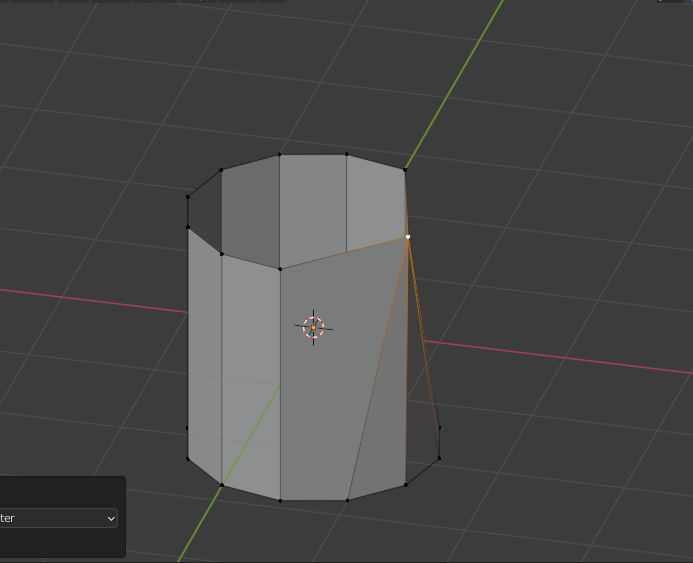Screen dimensions: 693x563
Task: Open the dropdown ending in "ter"
Action: click(x=58, y=518)
